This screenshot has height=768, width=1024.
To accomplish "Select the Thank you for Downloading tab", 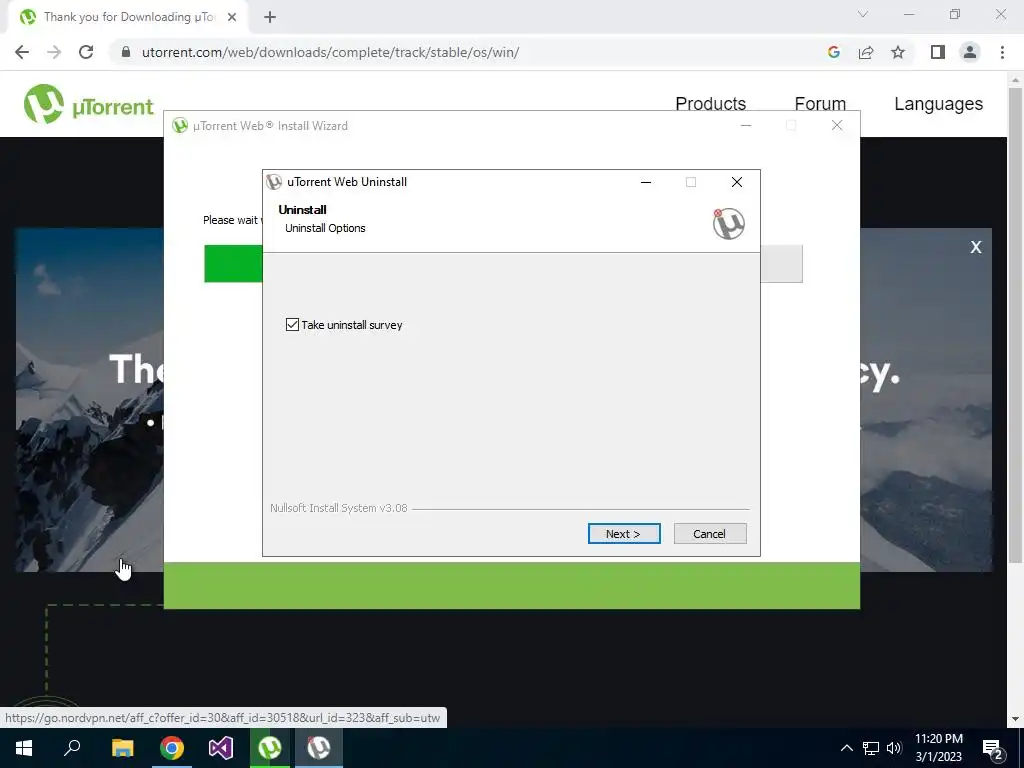I will pyautogui.click(x=128, y=17).
